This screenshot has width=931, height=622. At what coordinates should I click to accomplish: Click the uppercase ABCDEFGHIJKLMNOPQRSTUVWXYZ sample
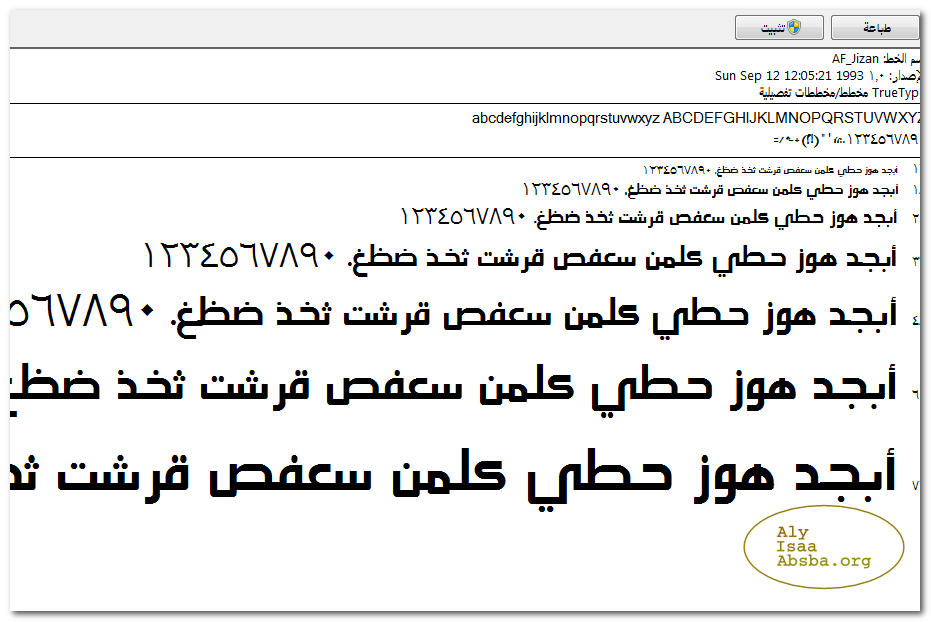click(x=790, y=118)
